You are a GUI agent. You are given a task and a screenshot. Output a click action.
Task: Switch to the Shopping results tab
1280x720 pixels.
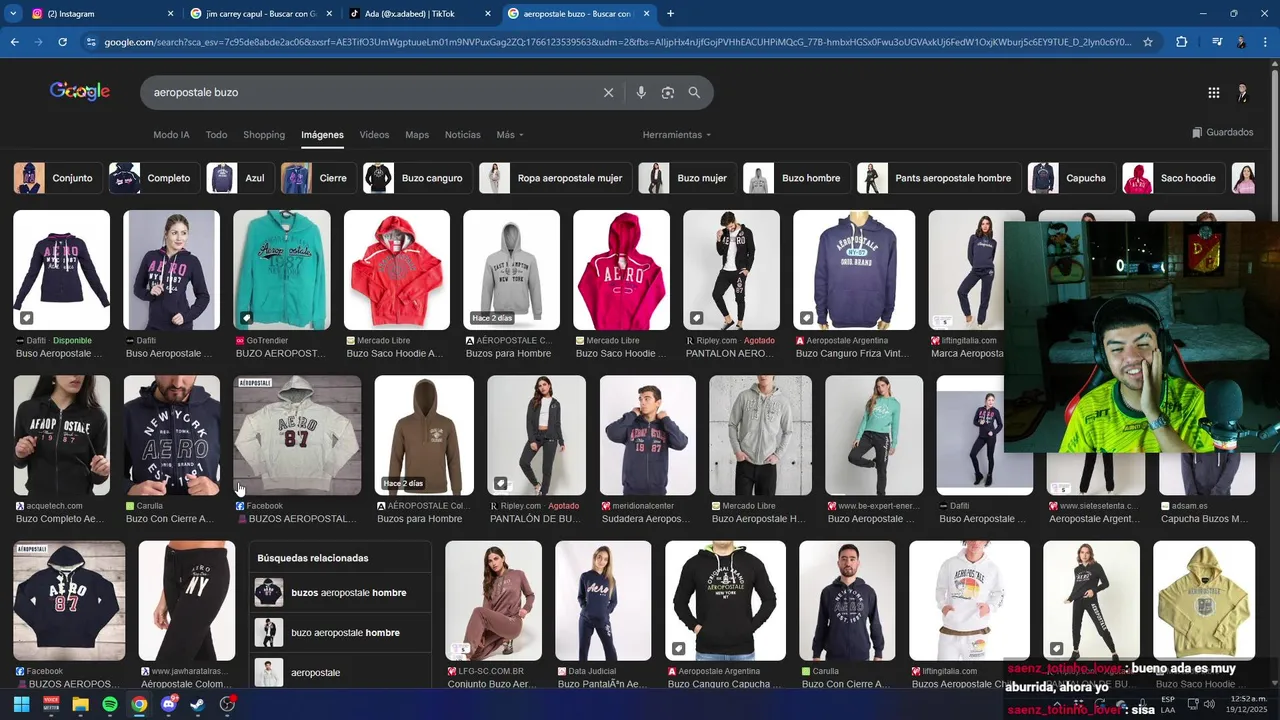[x=264, y=134]
